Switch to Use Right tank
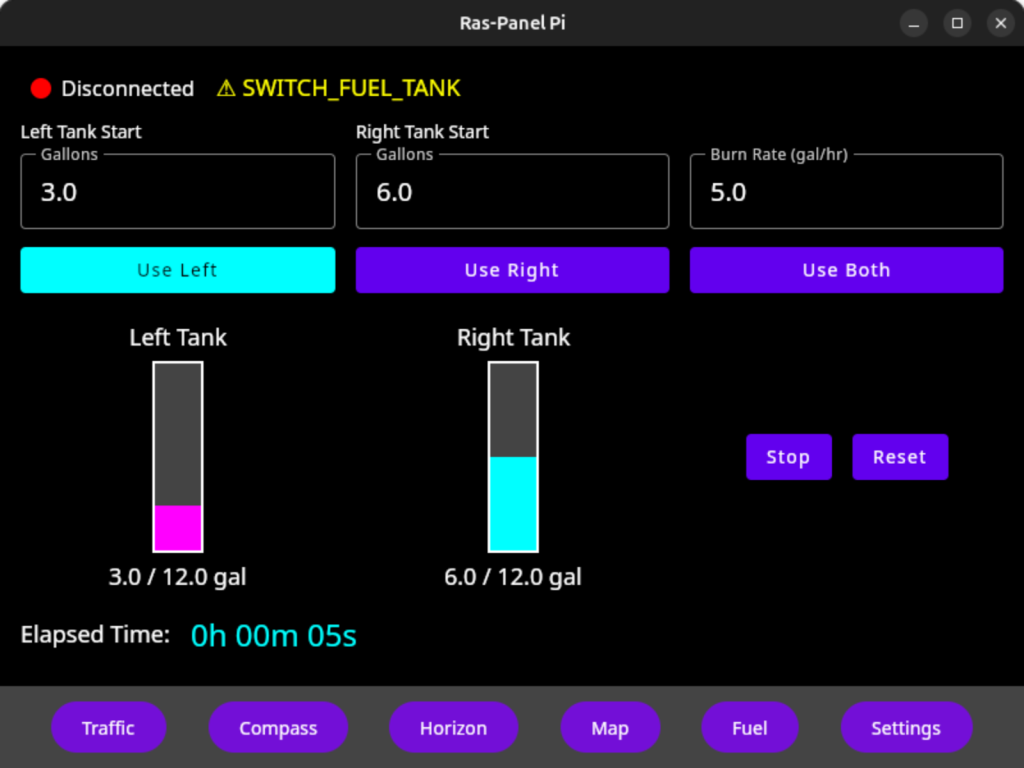 click(512, 270)
